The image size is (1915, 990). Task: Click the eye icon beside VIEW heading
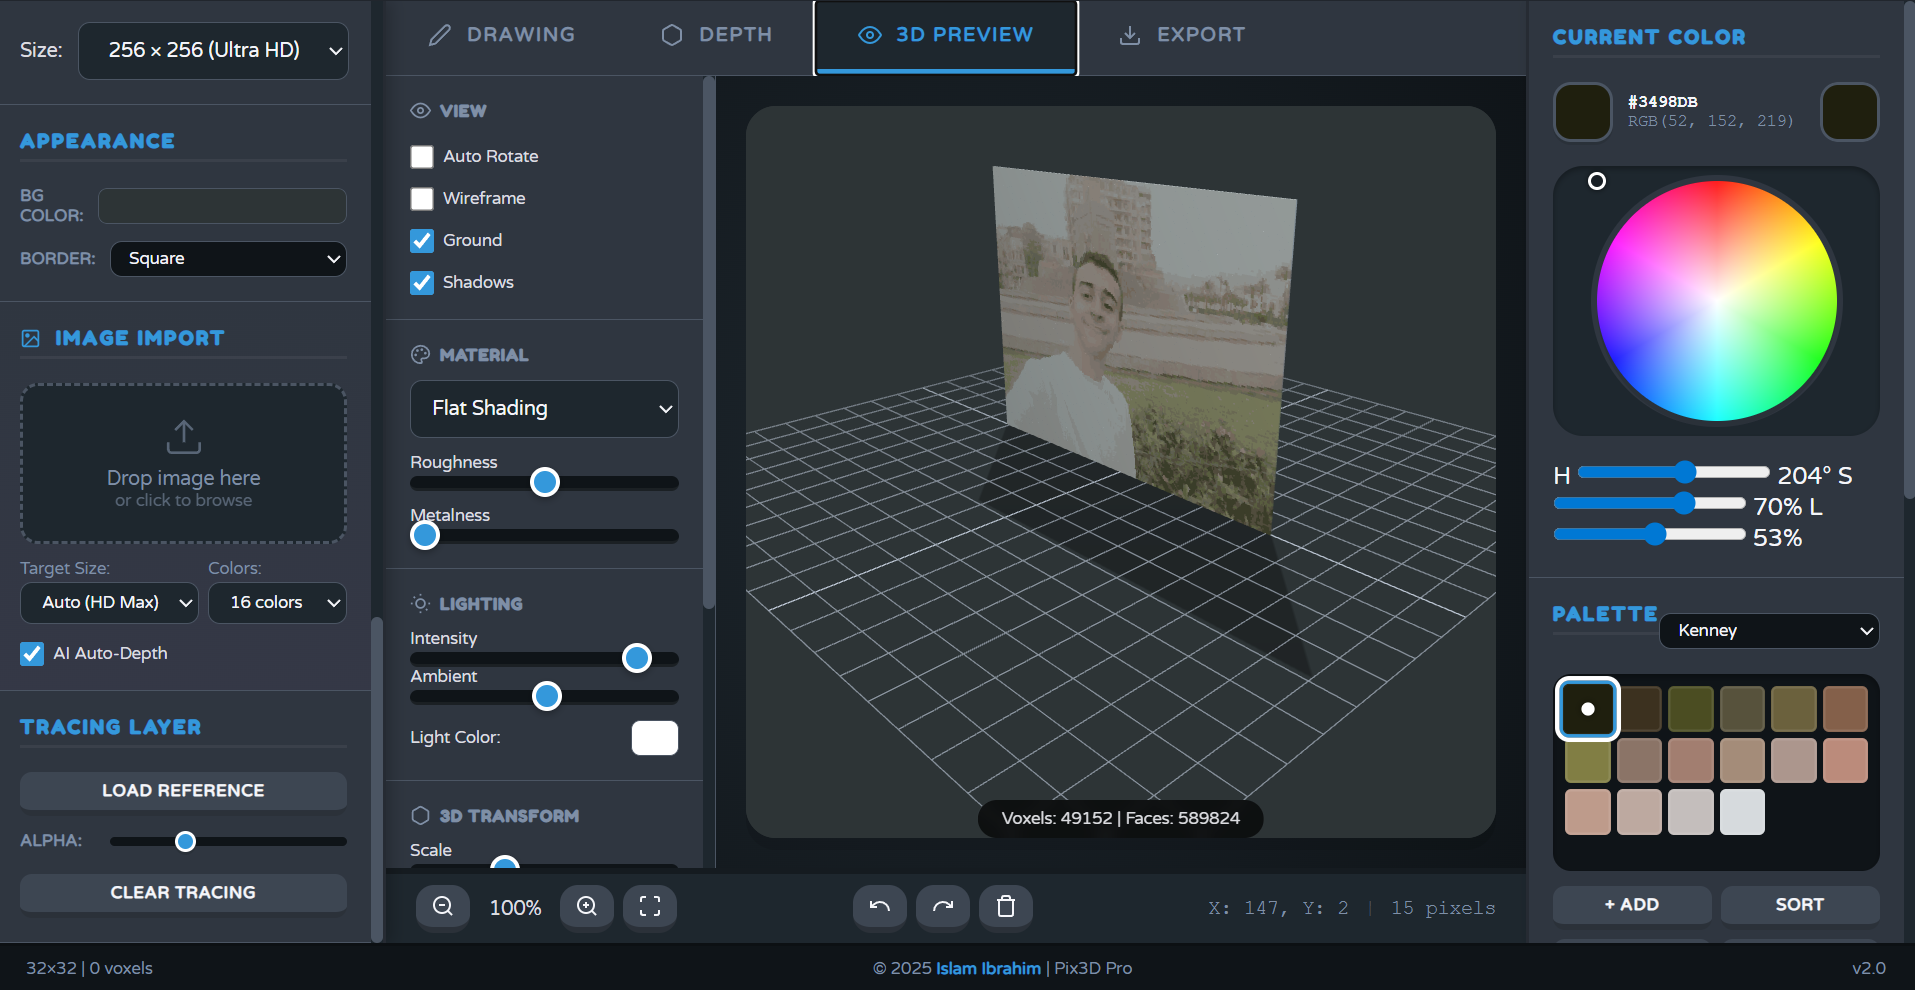pos(421,111)
